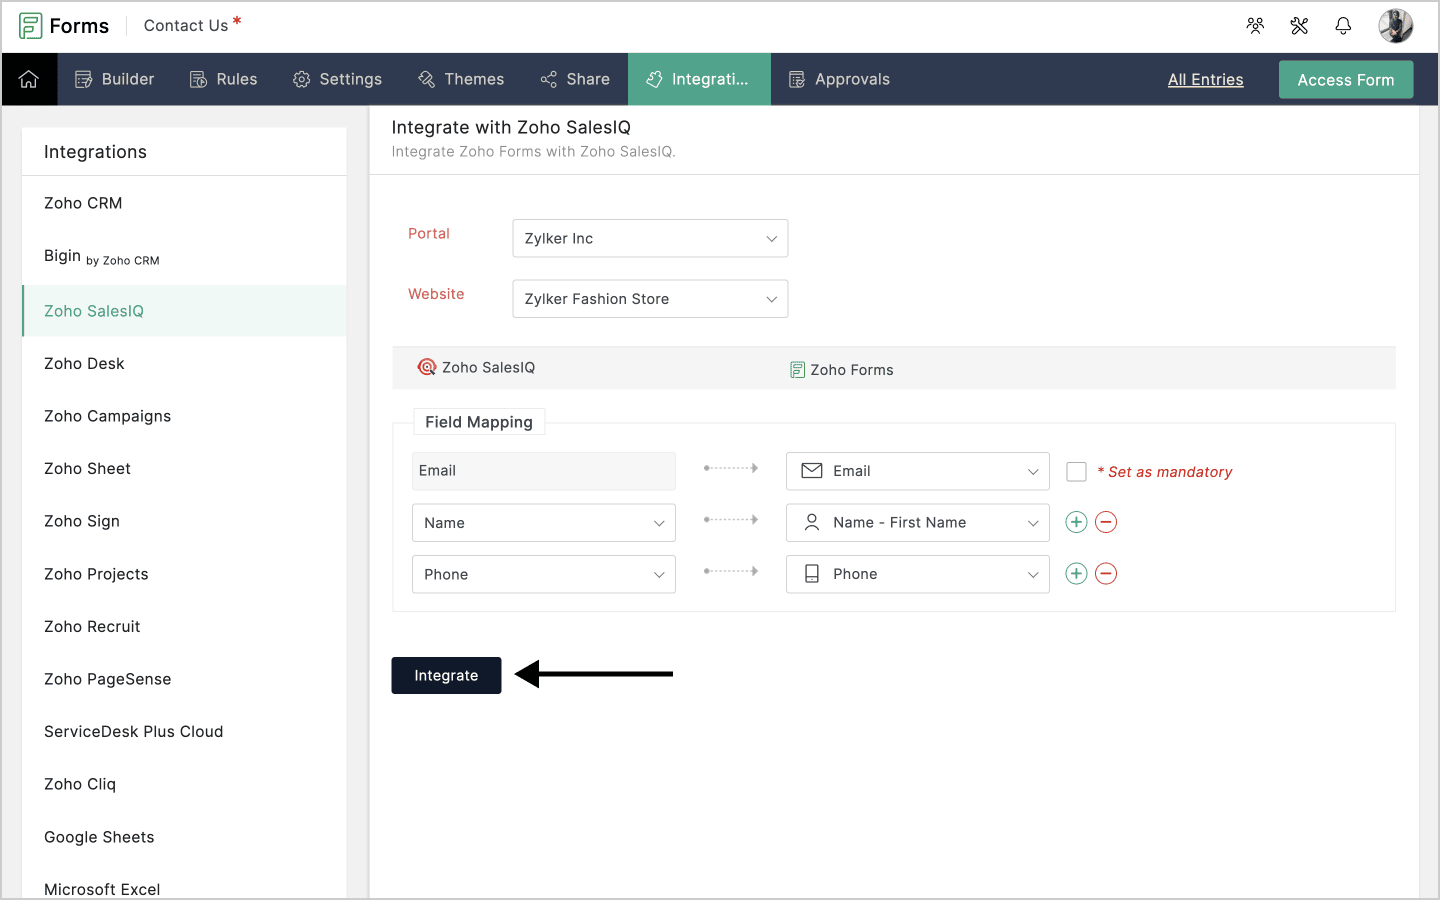Open the home icon in navigation bar
1440x900 pixels.
[29, 79]
